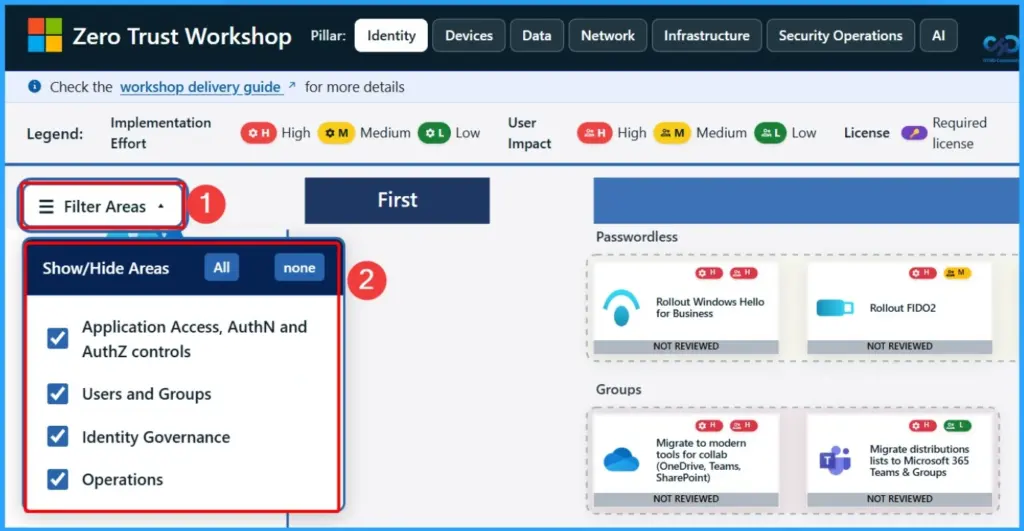
Task: Open the Rollout FIDO2 card
Action: (899, 308)
